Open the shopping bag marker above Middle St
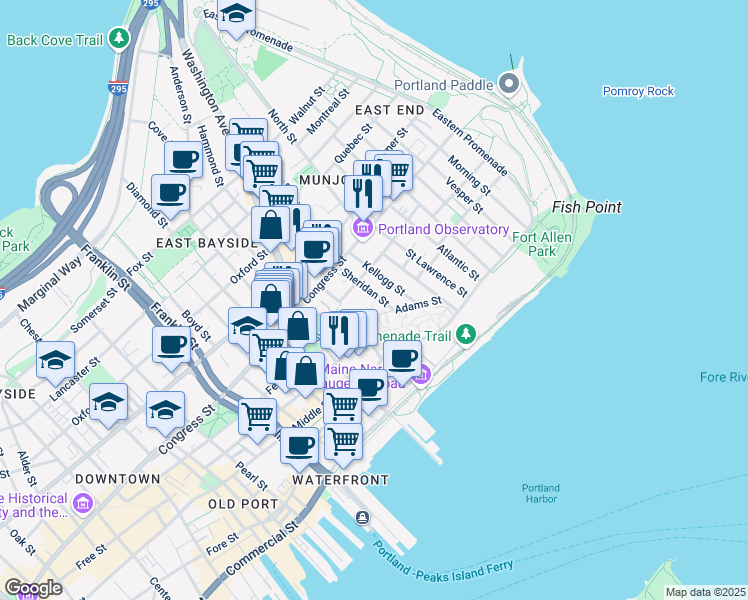 (306, 373)
